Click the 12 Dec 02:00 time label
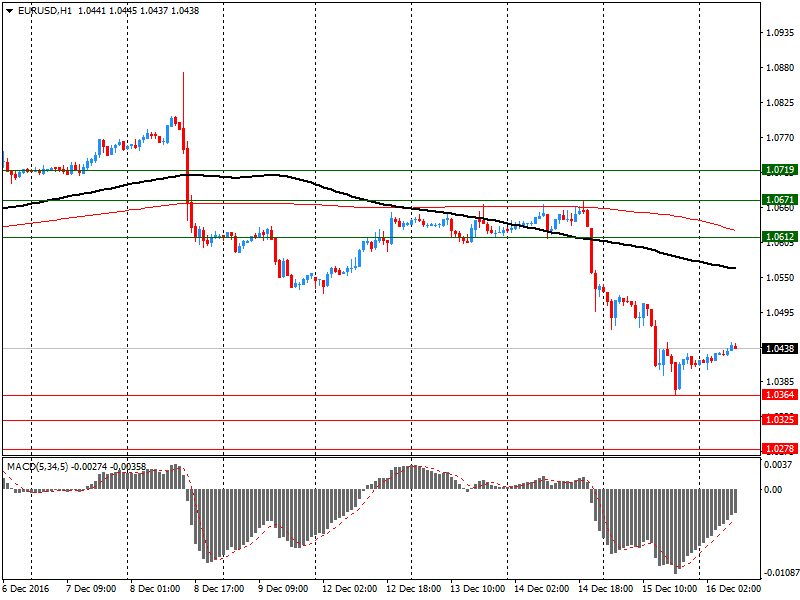The width and height of the screenshot is (800, 600). tap(349, 589)
